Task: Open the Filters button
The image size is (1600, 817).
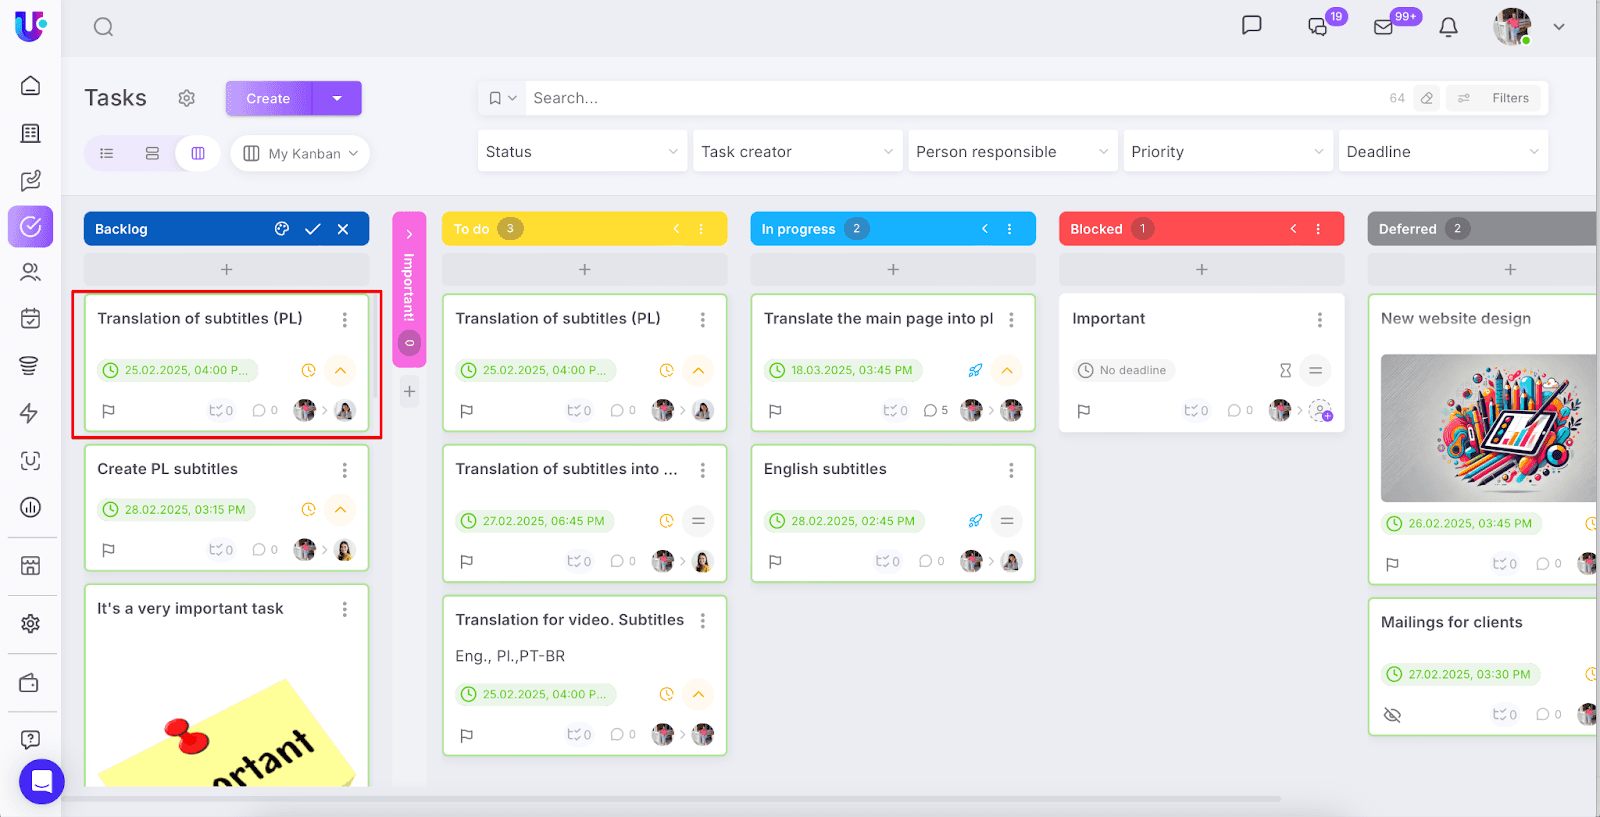Action: (1497, 98)
